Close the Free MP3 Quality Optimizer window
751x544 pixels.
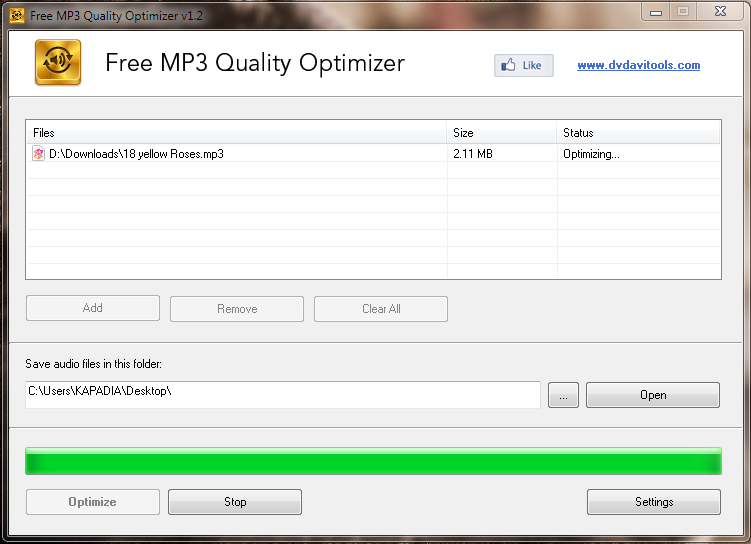coord(720,11)
